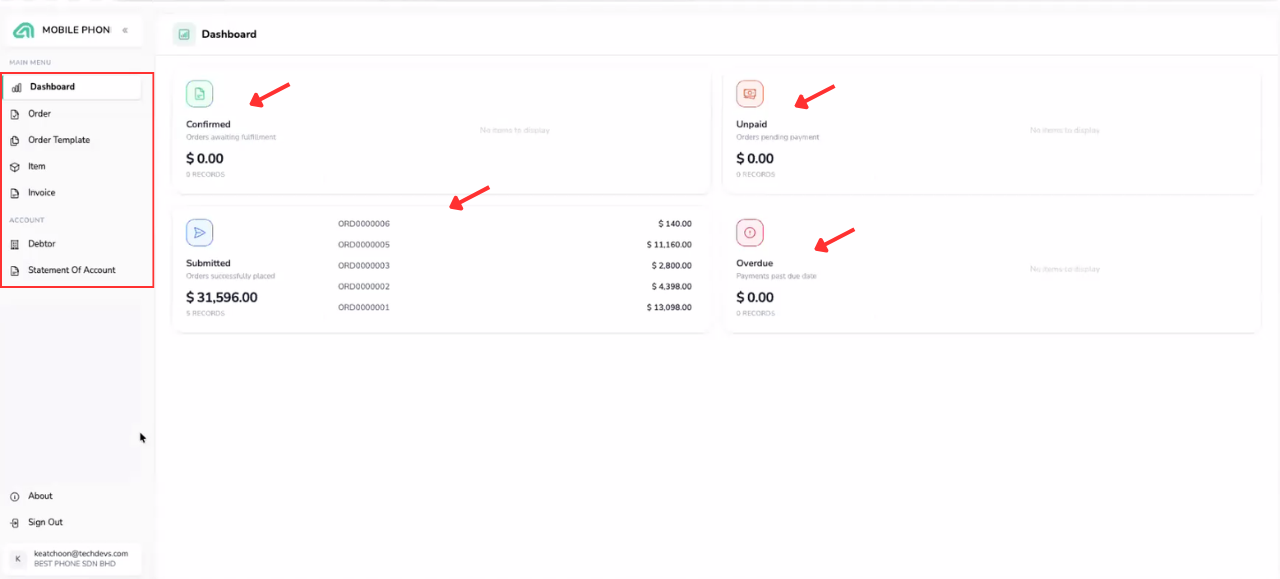Click the Order document icon in sidebar
This screenshot has height=579, width=1280.
[x=15, y=114]
